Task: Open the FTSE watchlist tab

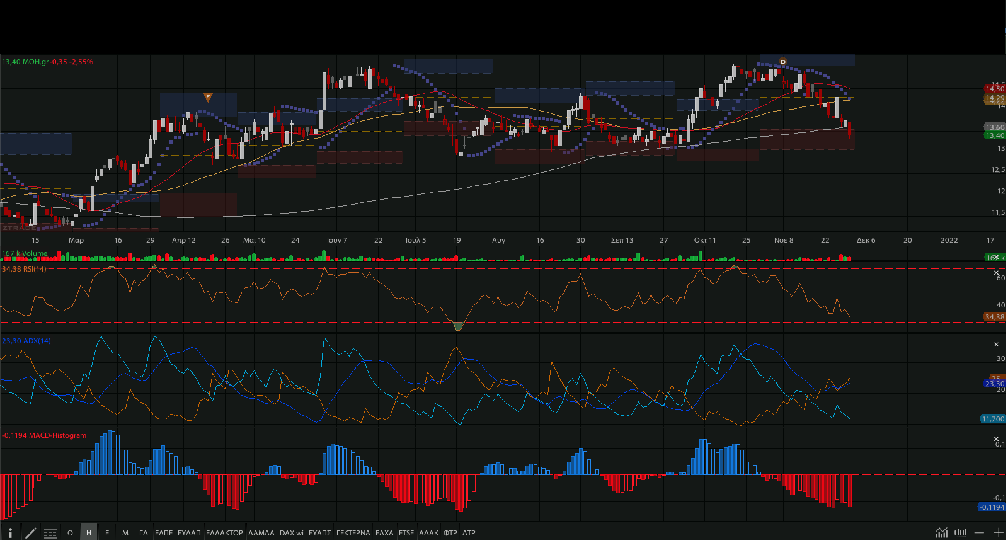Action: pos(406,533)
